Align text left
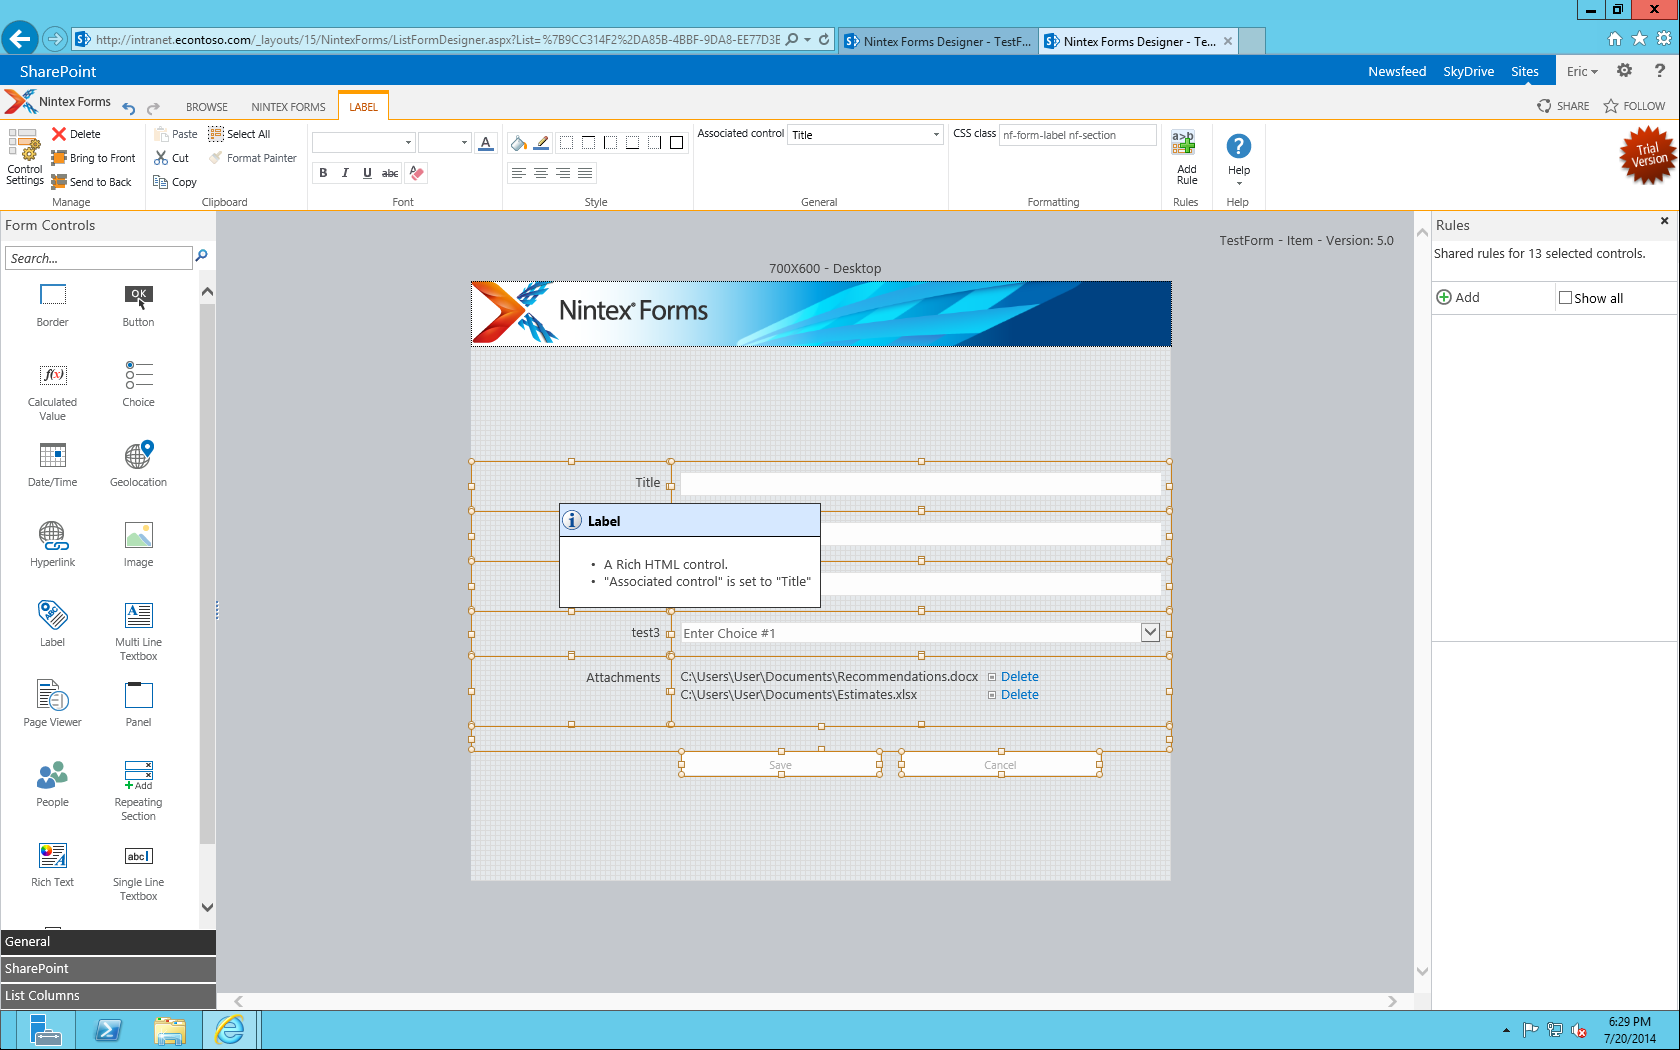Image resolution: width=1680 pixels, height=1050 pixels. [x=518, y=173]
